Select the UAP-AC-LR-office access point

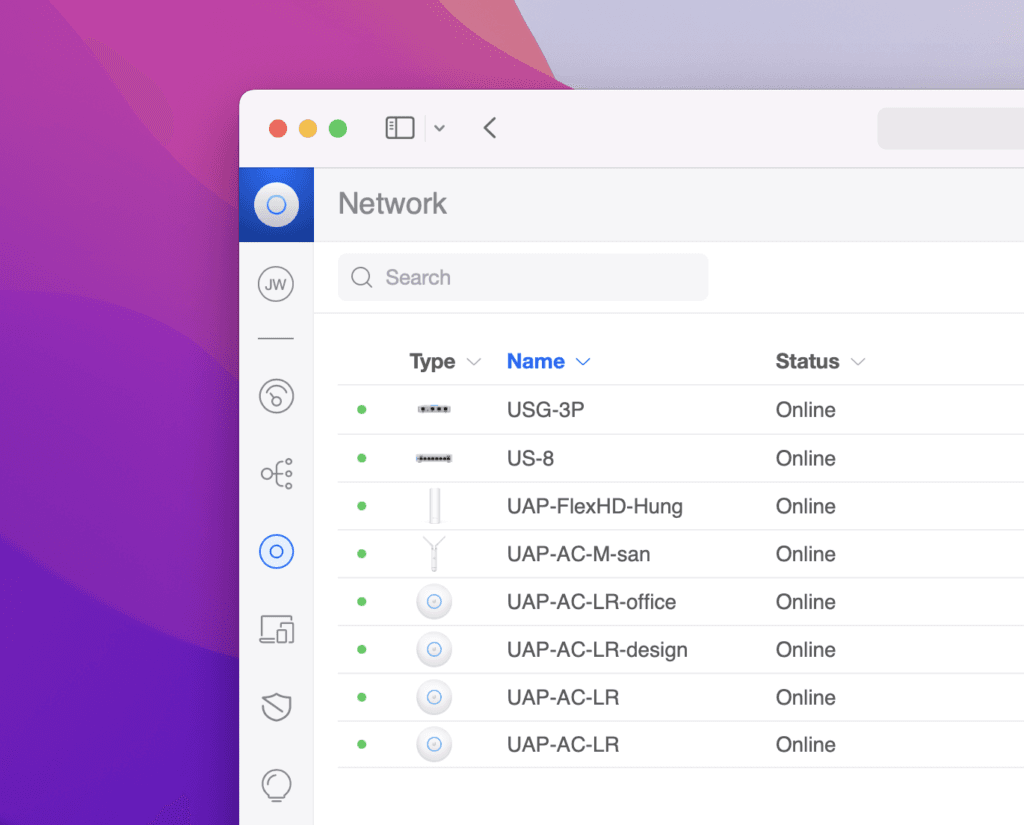point(591,602)
